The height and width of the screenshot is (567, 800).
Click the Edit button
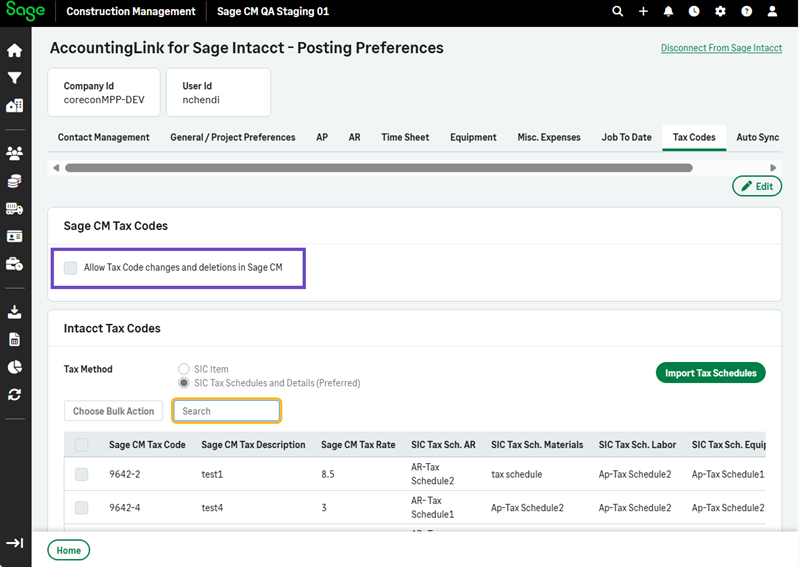pyautogui.click(x=757, y=186)
